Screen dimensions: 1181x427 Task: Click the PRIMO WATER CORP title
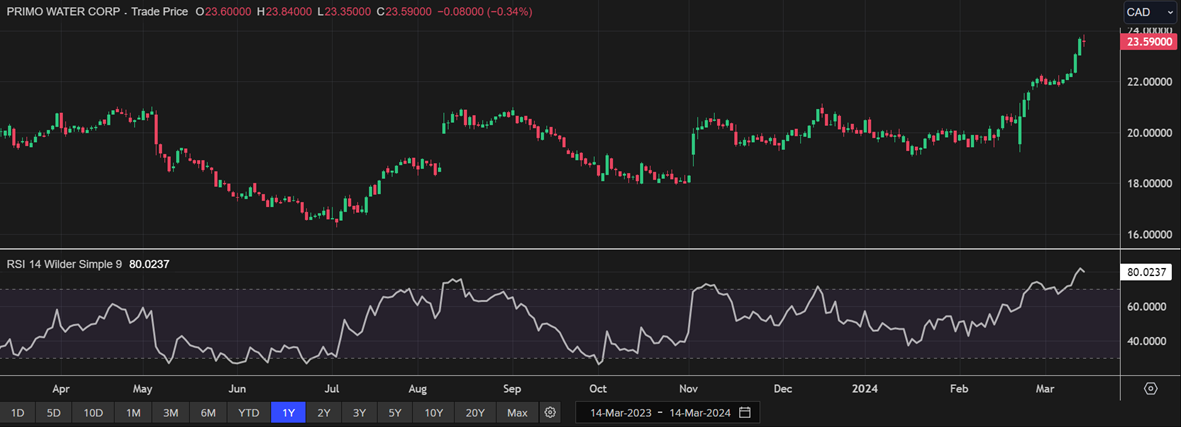click(63, 12)
